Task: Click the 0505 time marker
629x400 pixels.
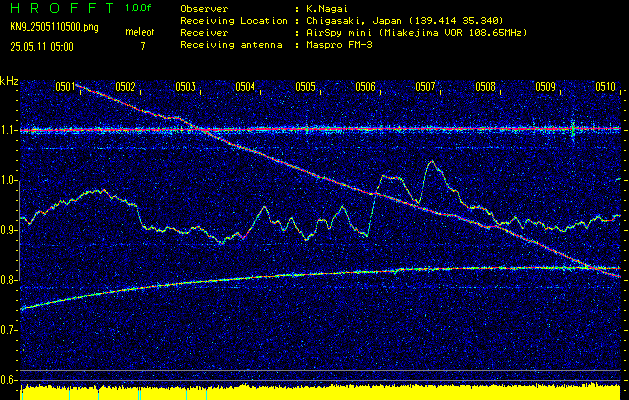Action: tap(305, 86)
